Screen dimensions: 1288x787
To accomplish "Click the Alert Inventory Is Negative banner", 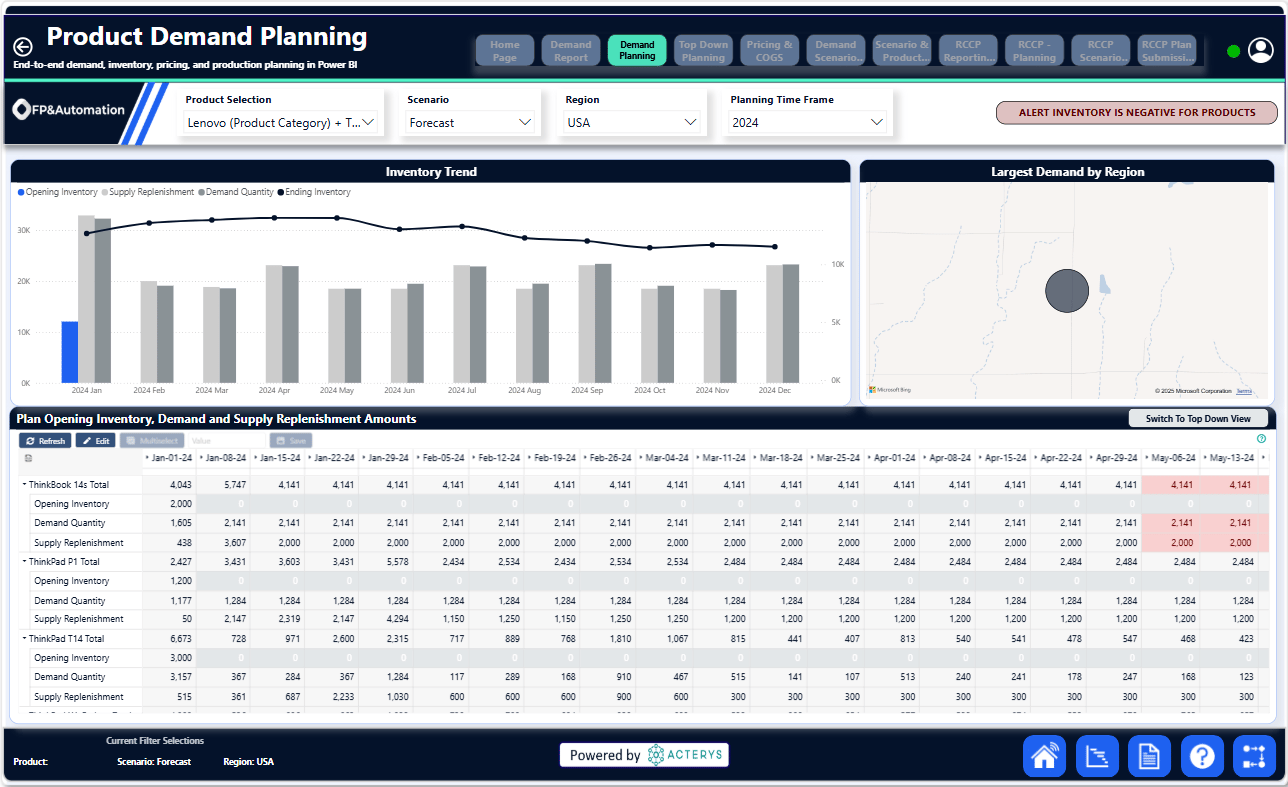I will [1137, 112].
